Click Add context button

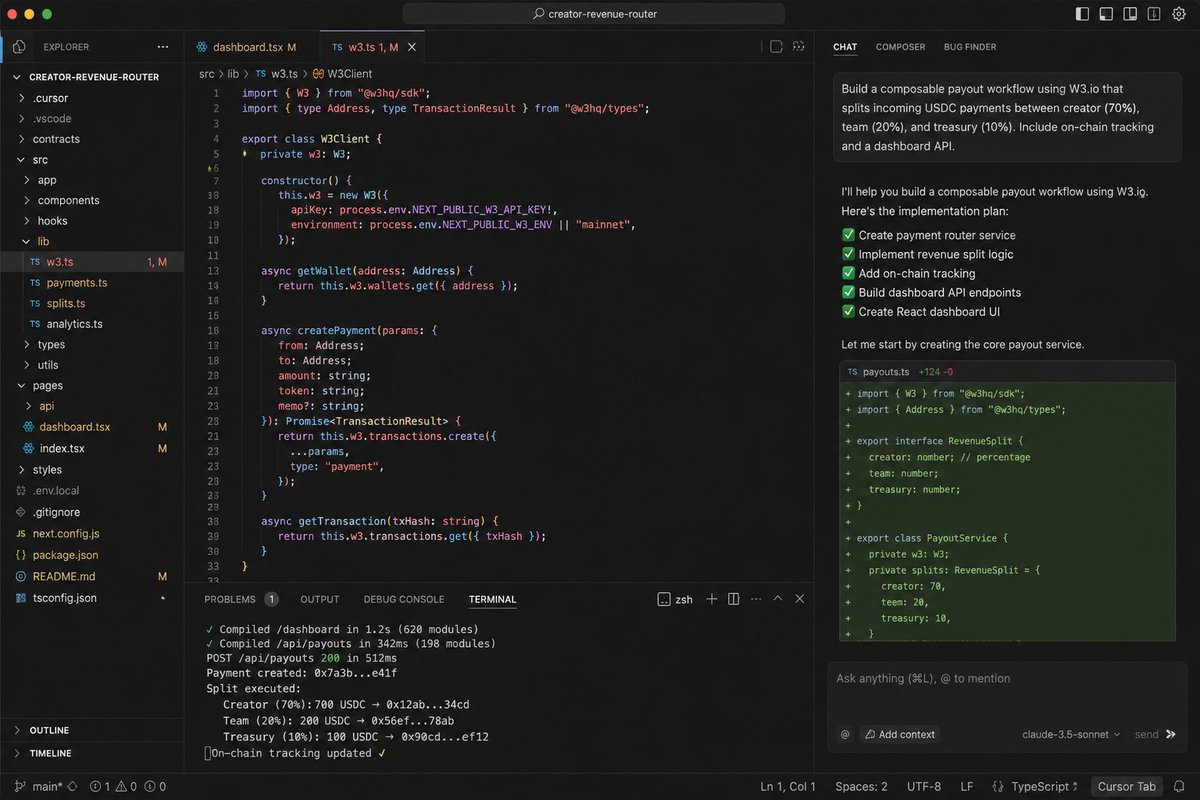[x=900, y=734]
